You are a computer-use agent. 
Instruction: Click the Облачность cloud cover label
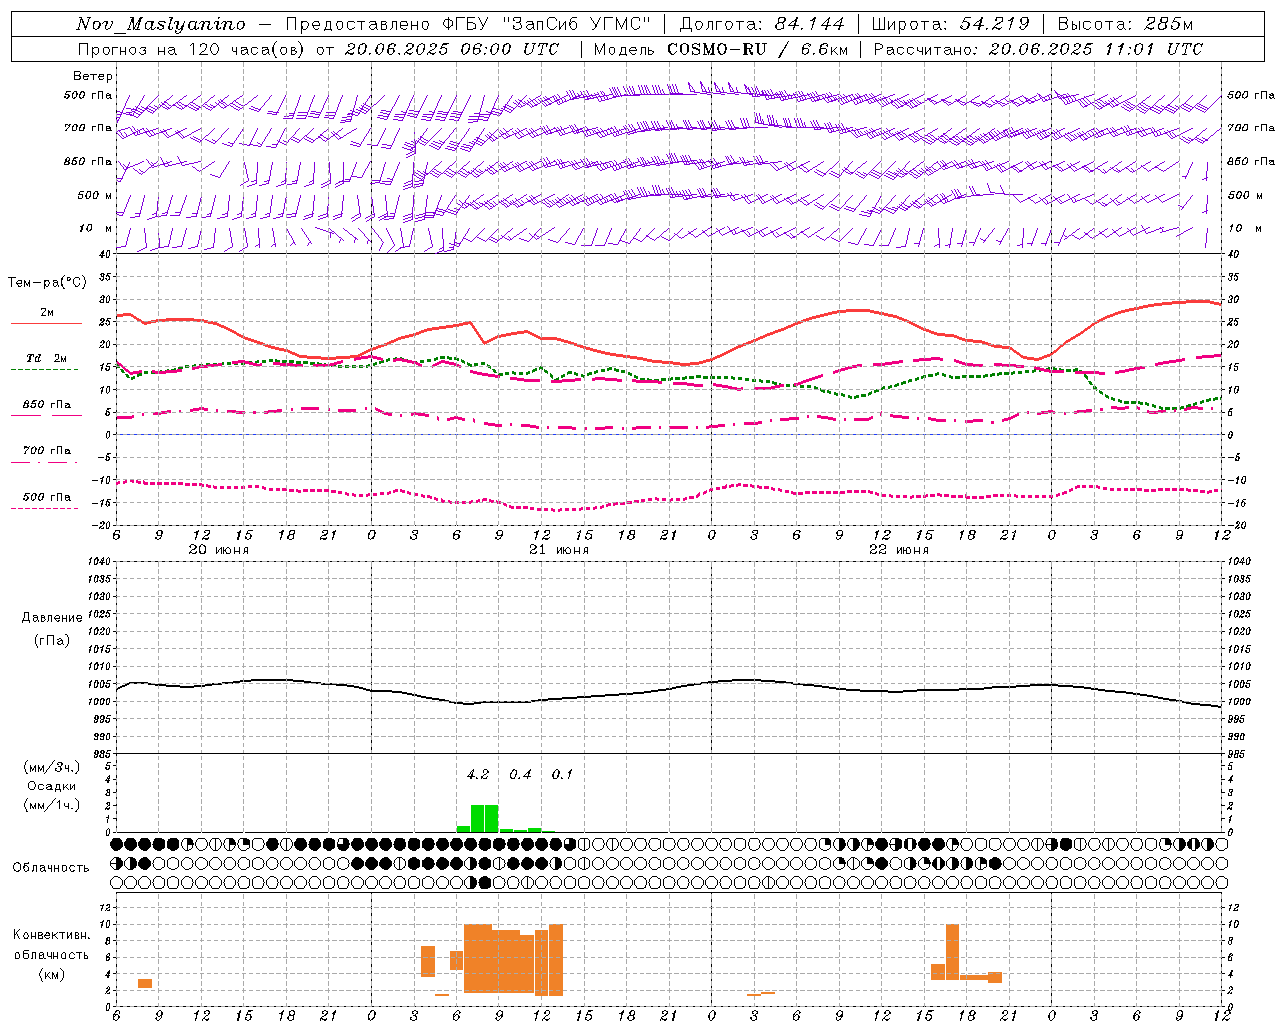click(51, 867)
